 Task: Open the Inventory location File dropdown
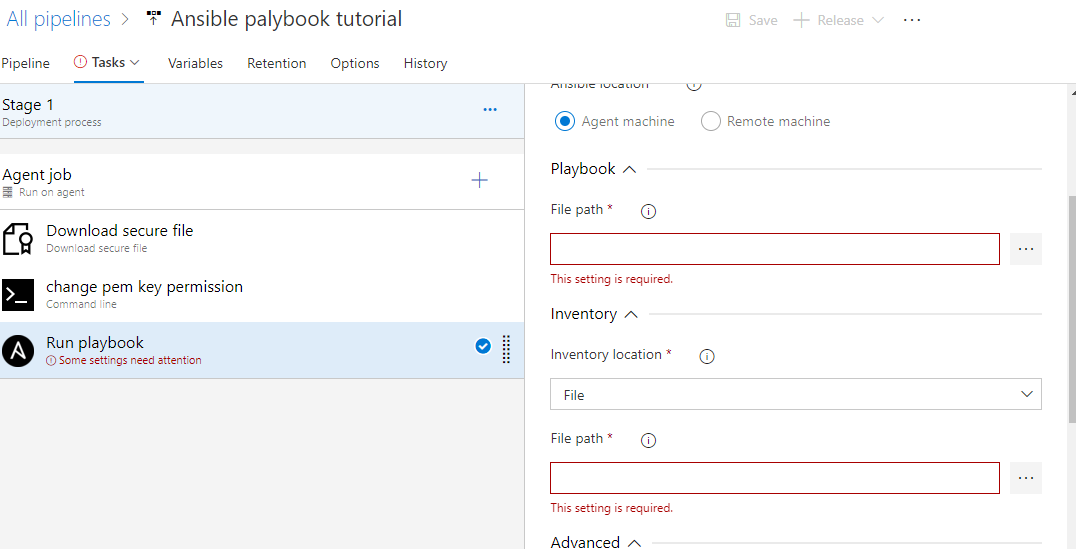tap(795, 395)
